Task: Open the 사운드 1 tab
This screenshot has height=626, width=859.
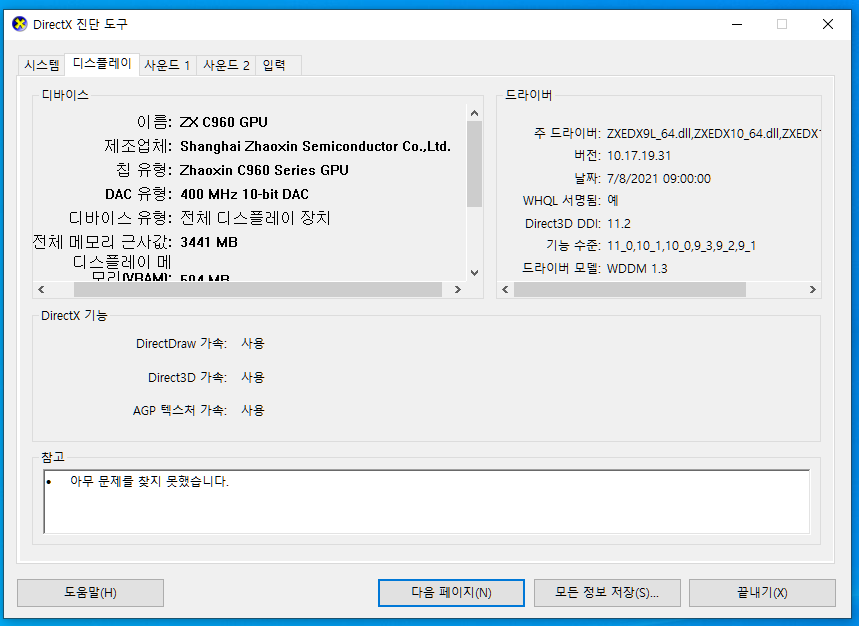Action: click(x=167, y=65)
